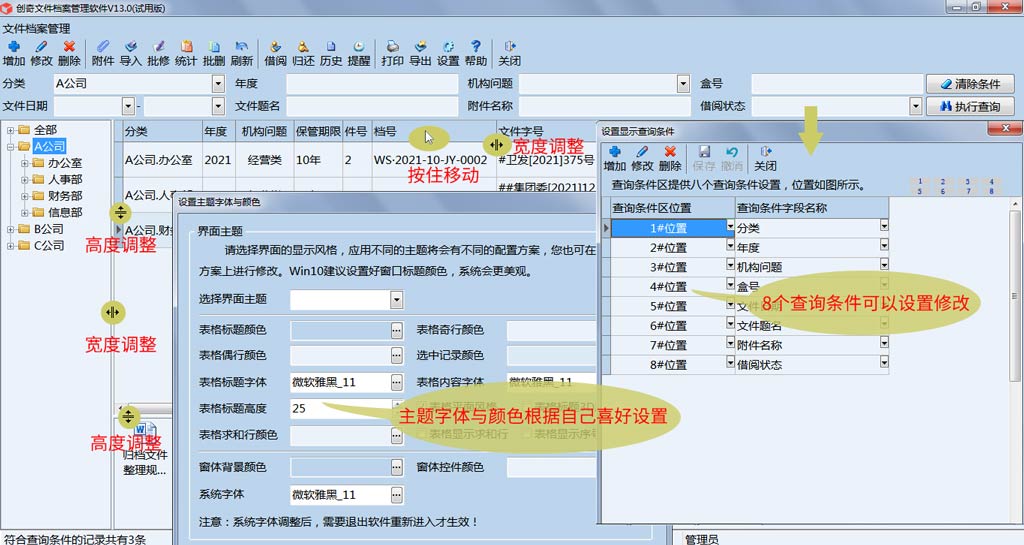Click 删除 in the 设置显示查询条件 dialog
This screenshot has width=1024, height=545.
(x=670, y=159)
